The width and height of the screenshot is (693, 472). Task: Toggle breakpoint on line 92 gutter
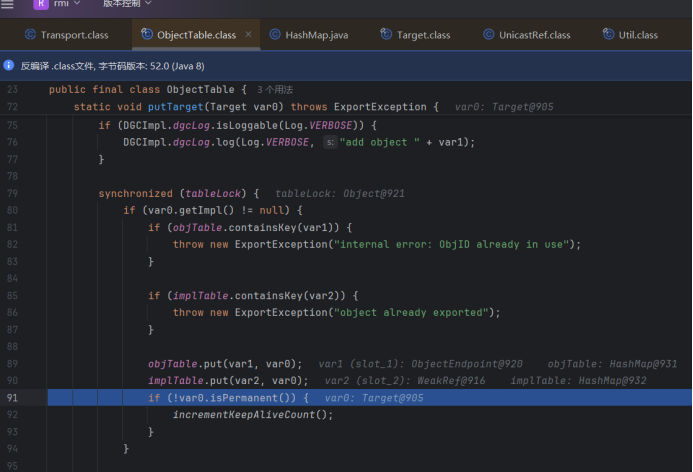pyautogui.click(x=13, y=414)
